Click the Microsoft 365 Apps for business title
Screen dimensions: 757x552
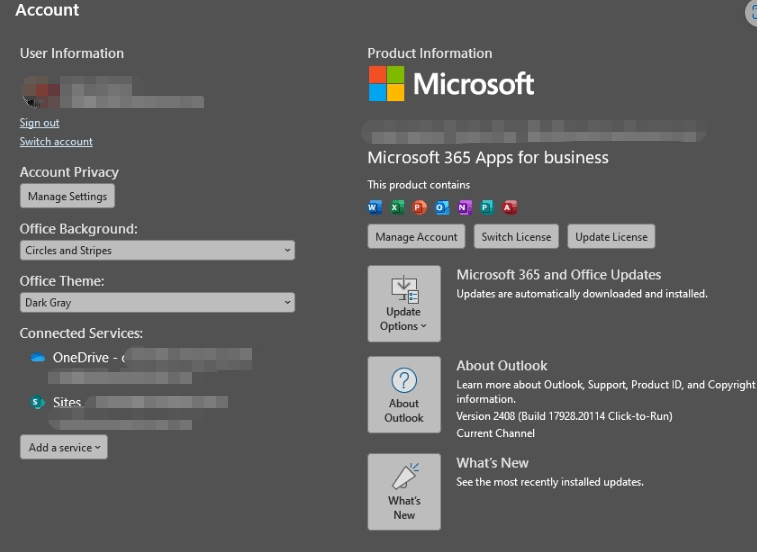[x=488, y=158]
